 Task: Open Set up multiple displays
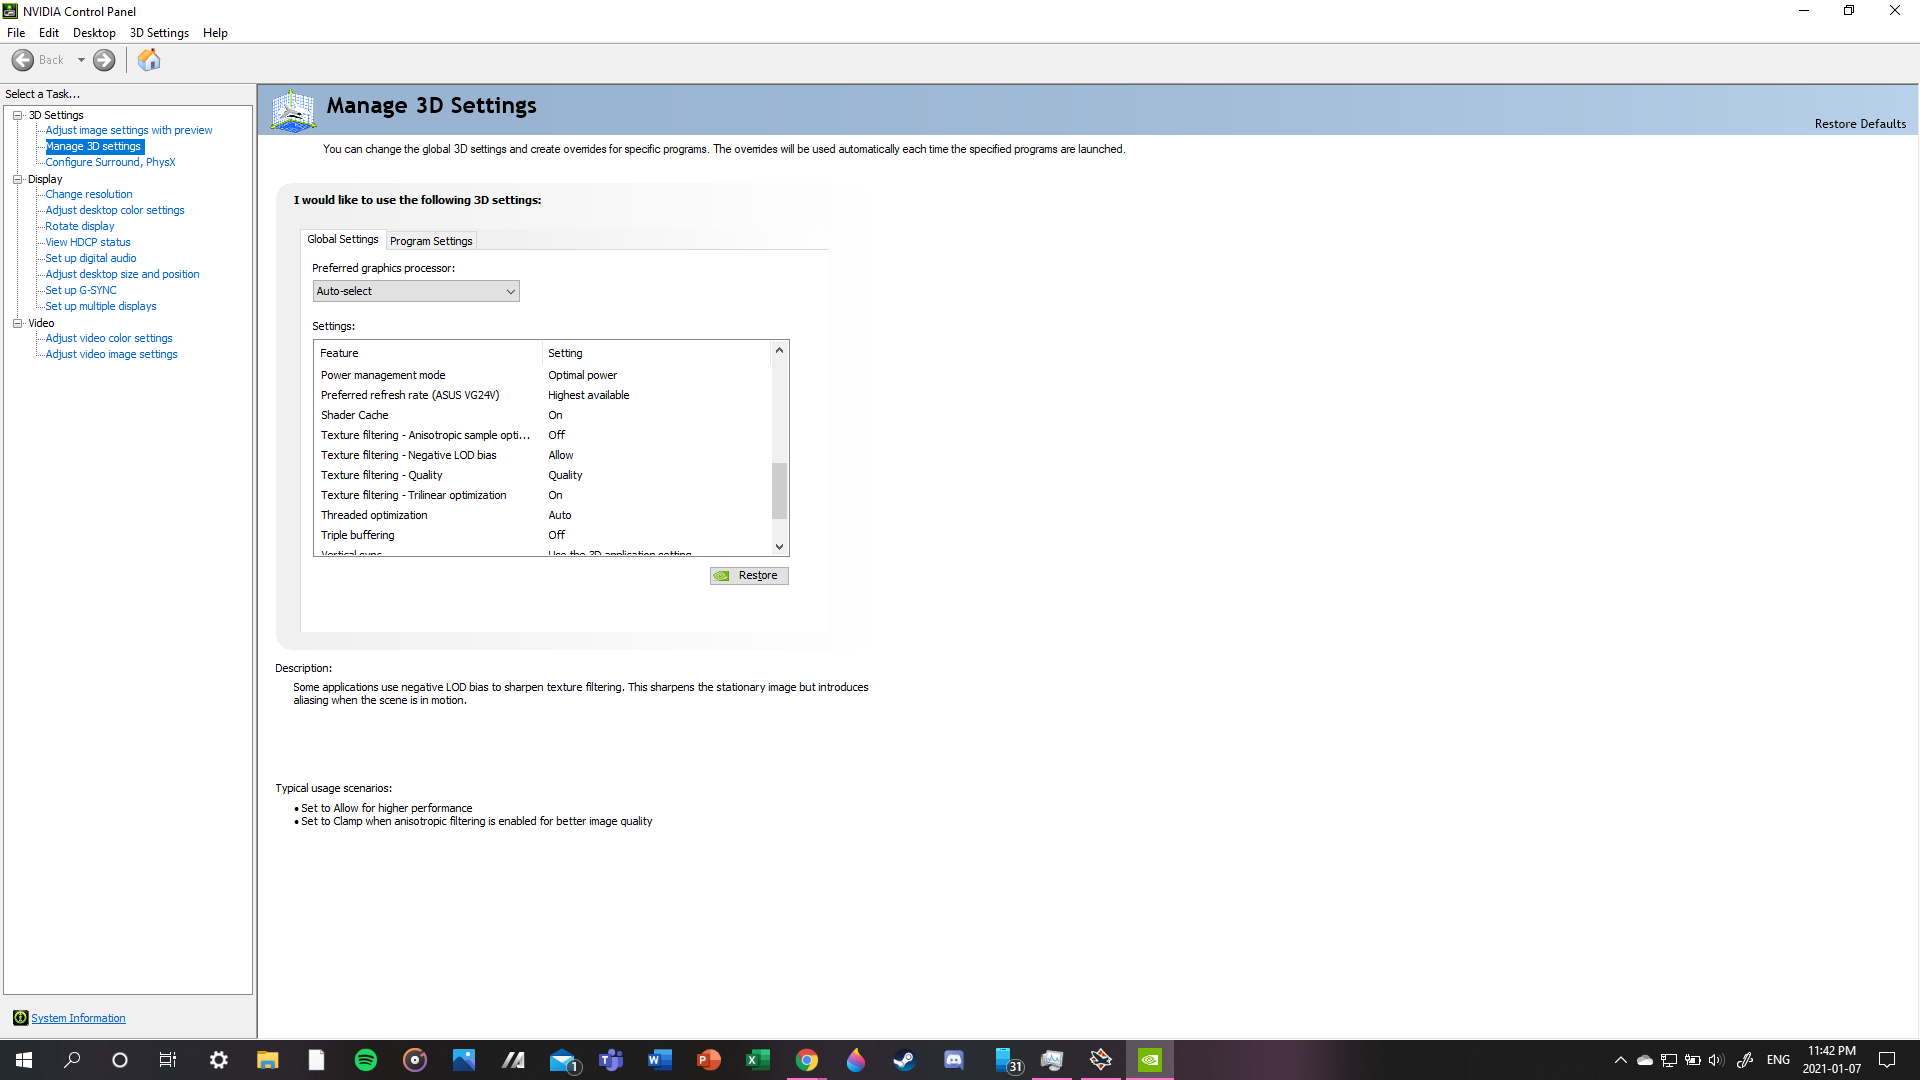(x=101, y=306)
